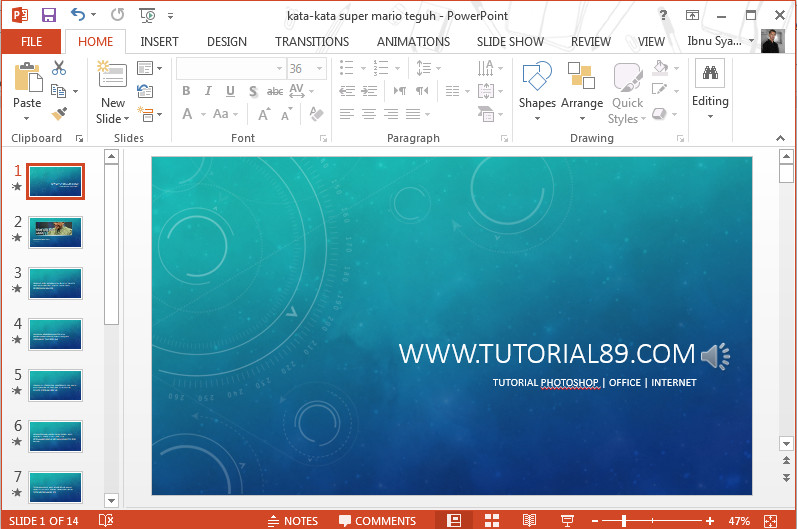
Task: Toggle right-to-left text direction
Action: pos(422,91)
